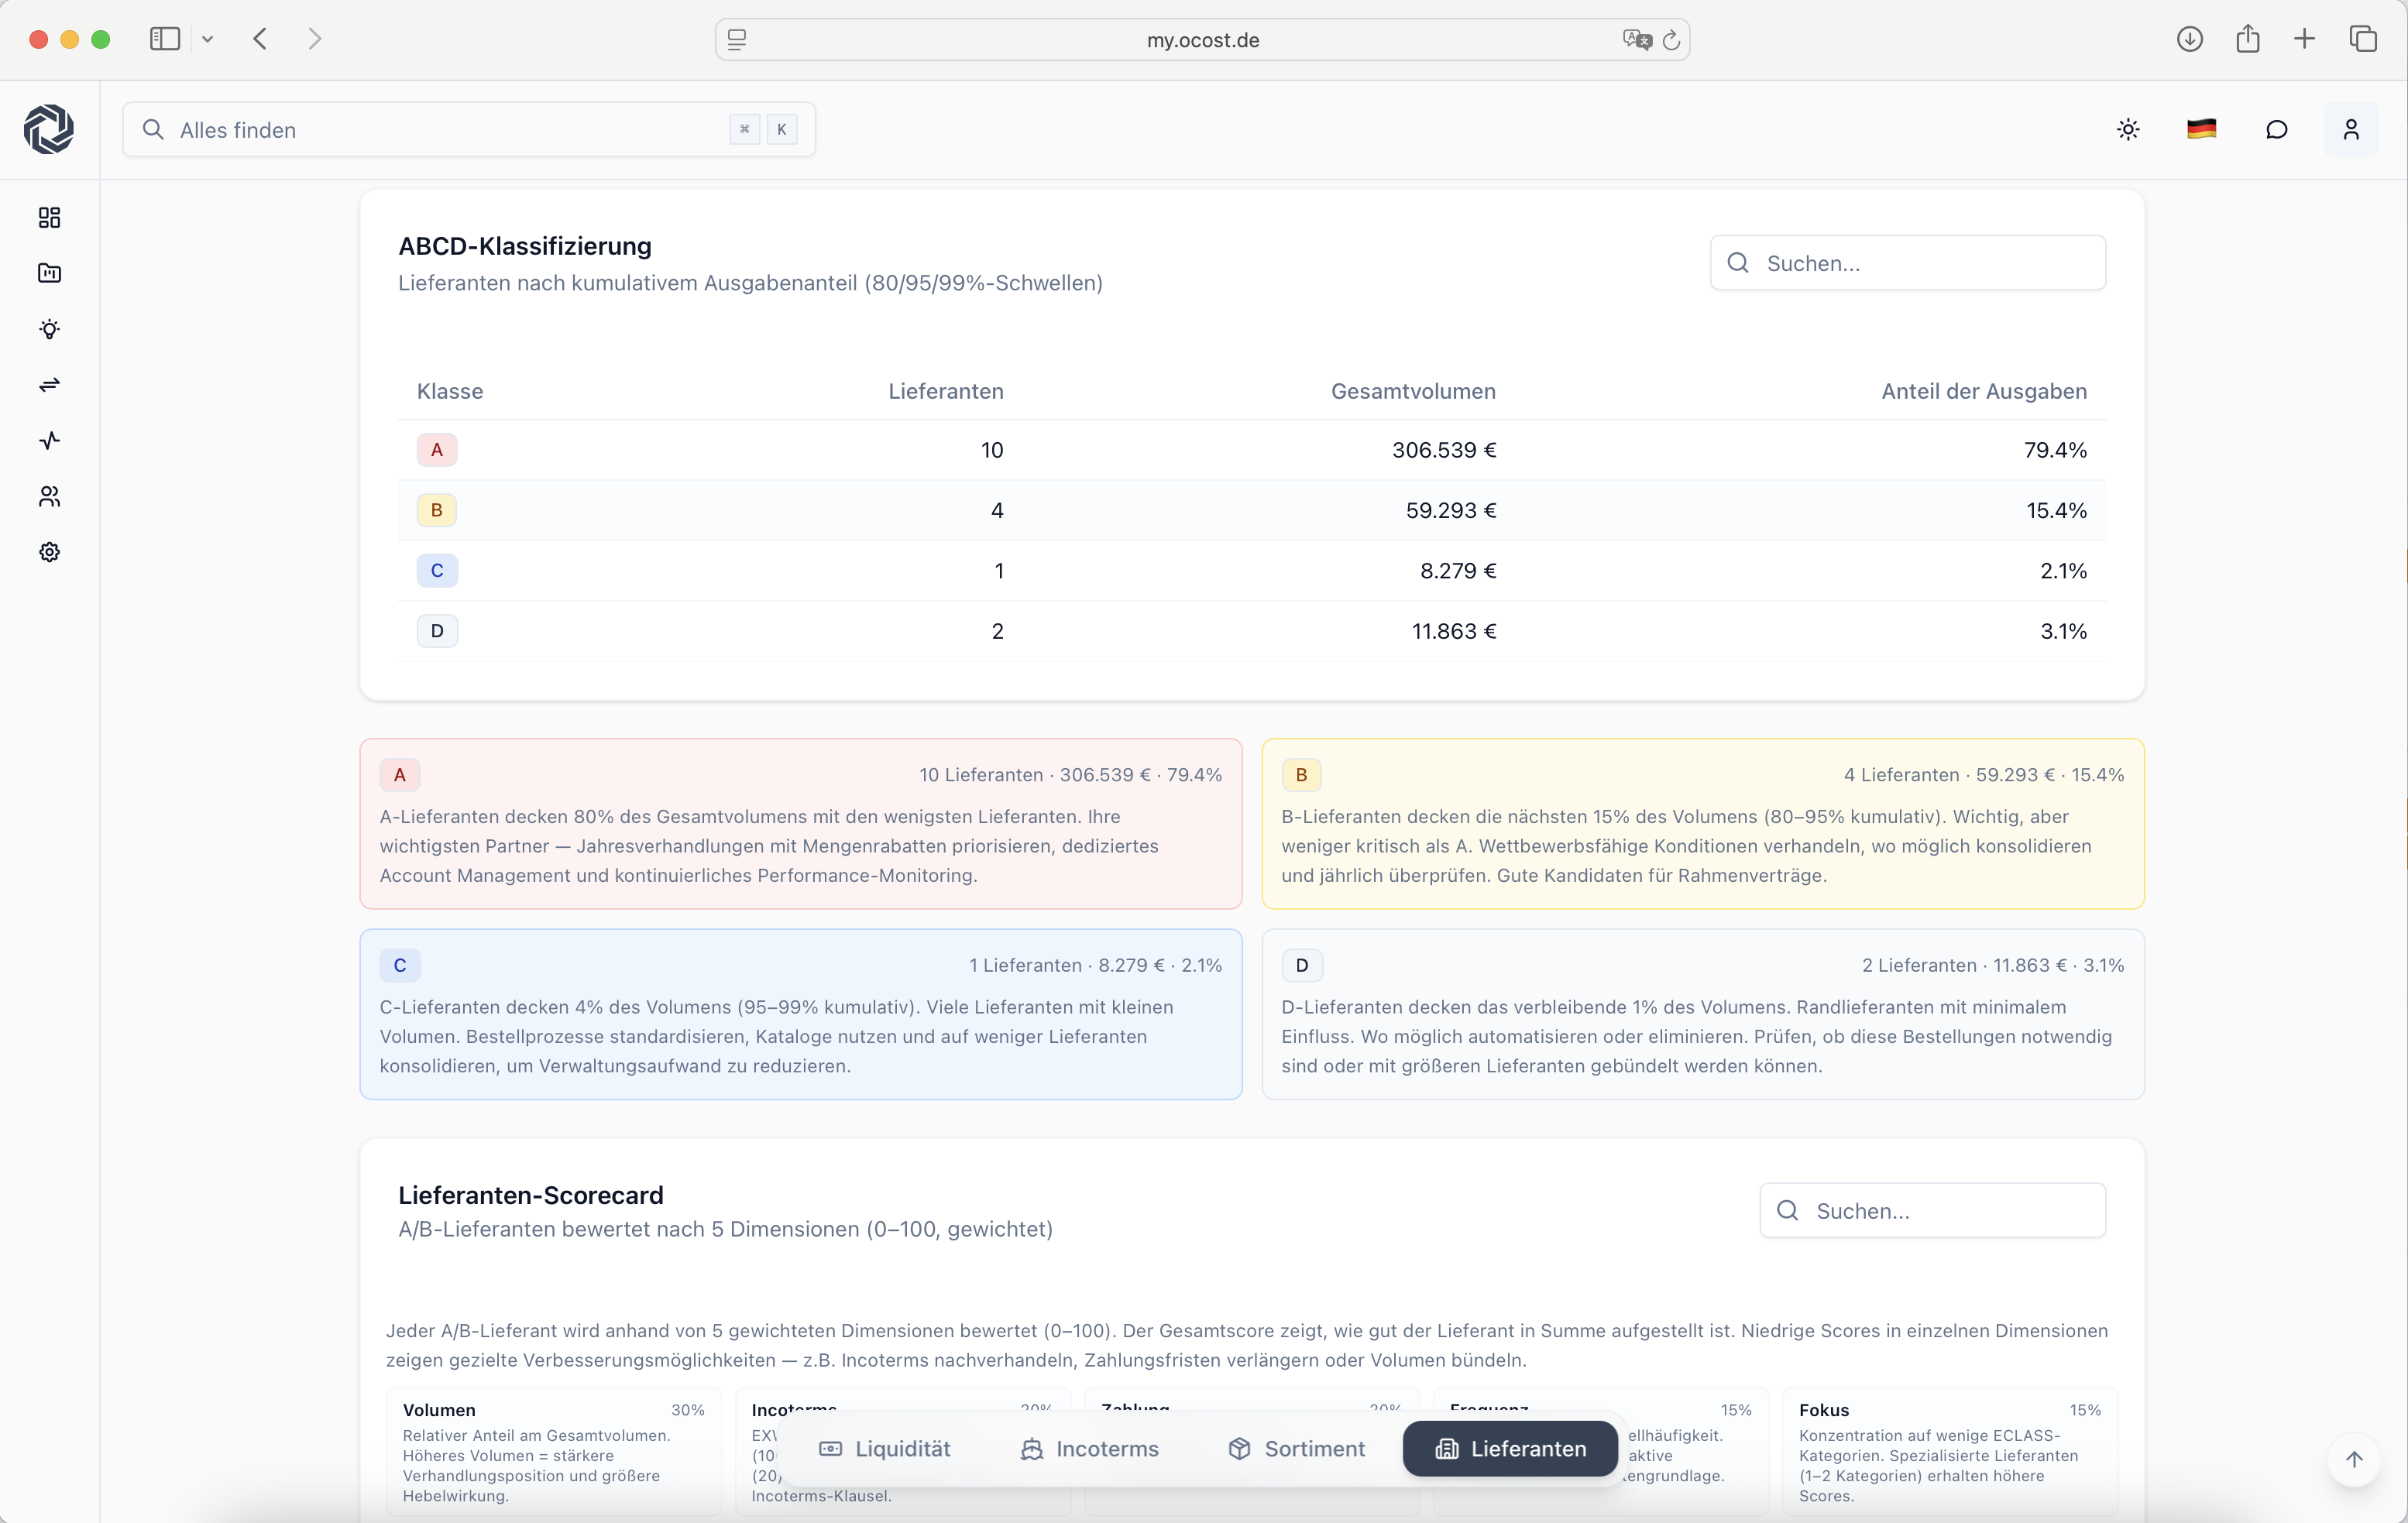Viewport: 2408px width, 1523px height.
Task: Open the folder chart icon in sidebar
Action: 49,273
